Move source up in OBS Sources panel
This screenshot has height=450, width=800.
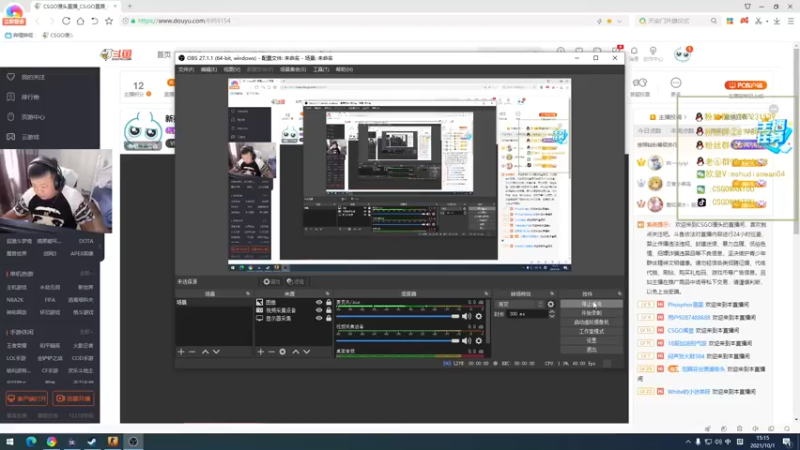click(x=295, y=352)
